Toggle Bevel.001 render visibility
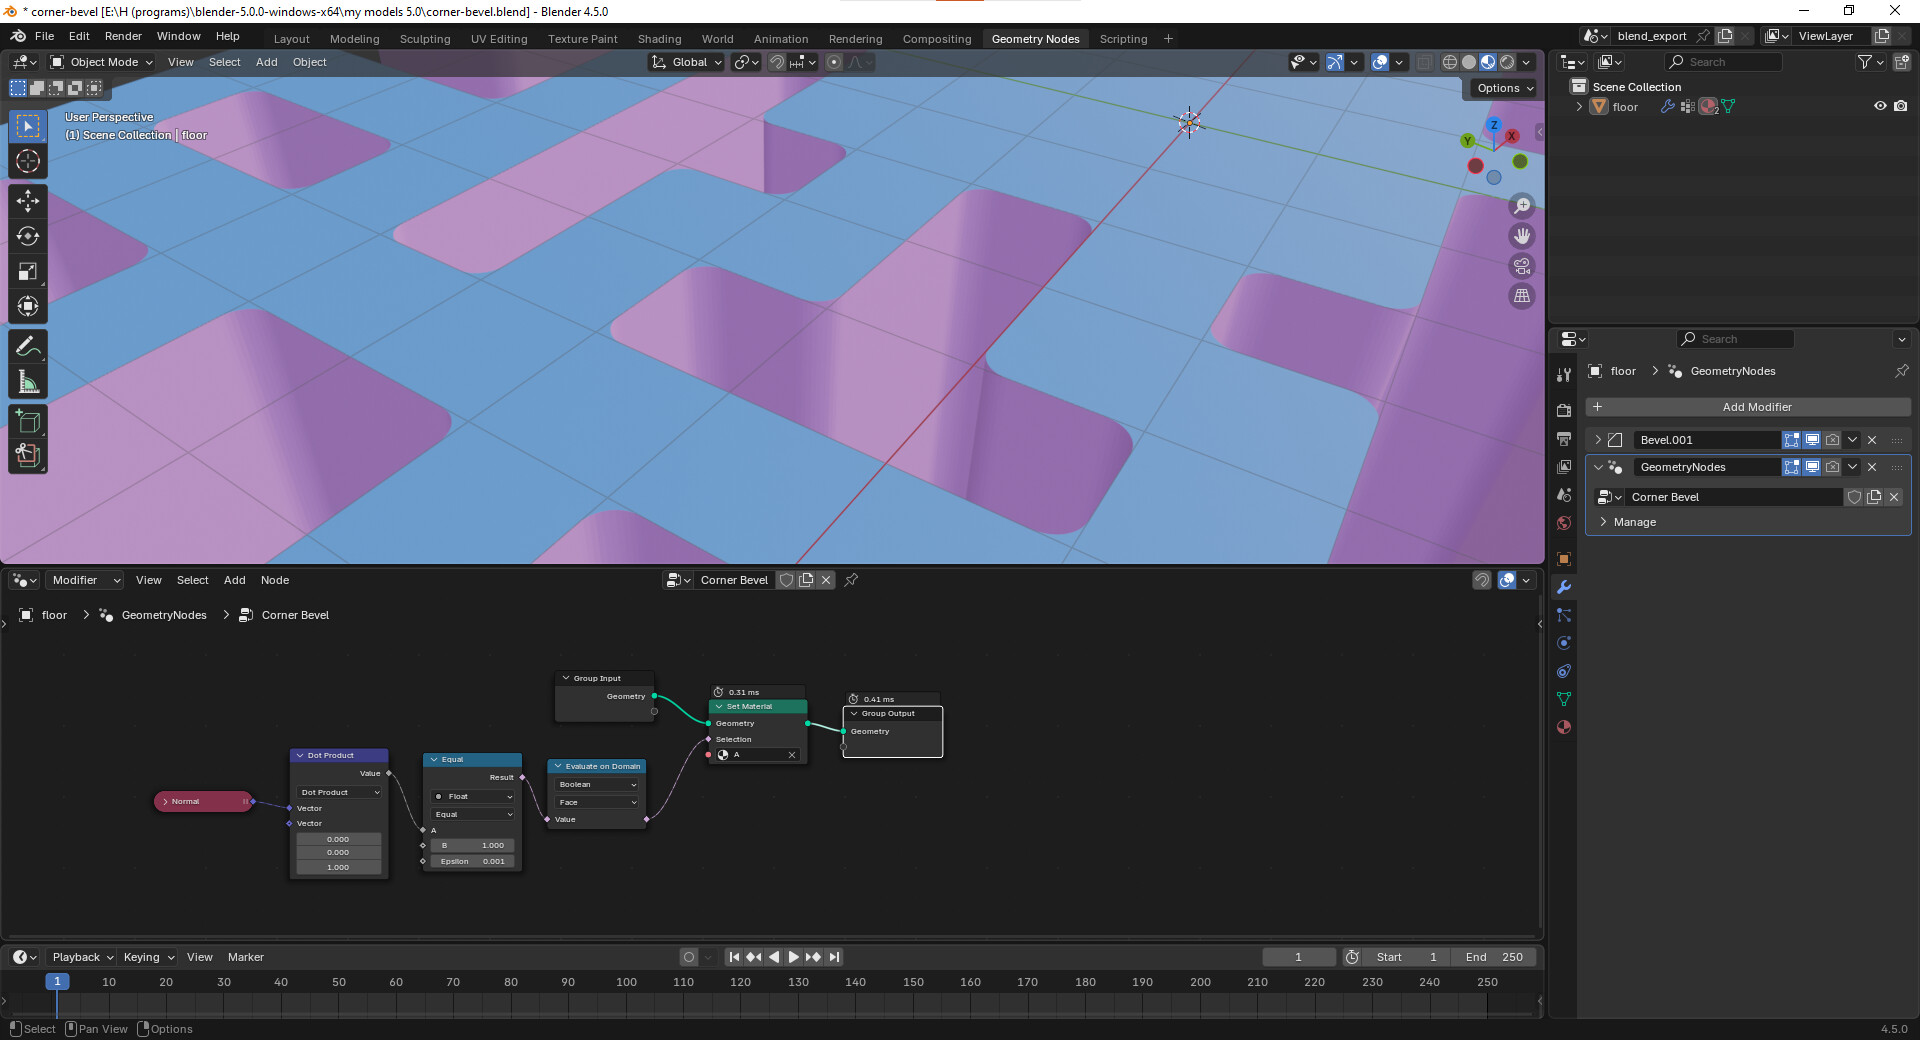 coord(1832,440)
